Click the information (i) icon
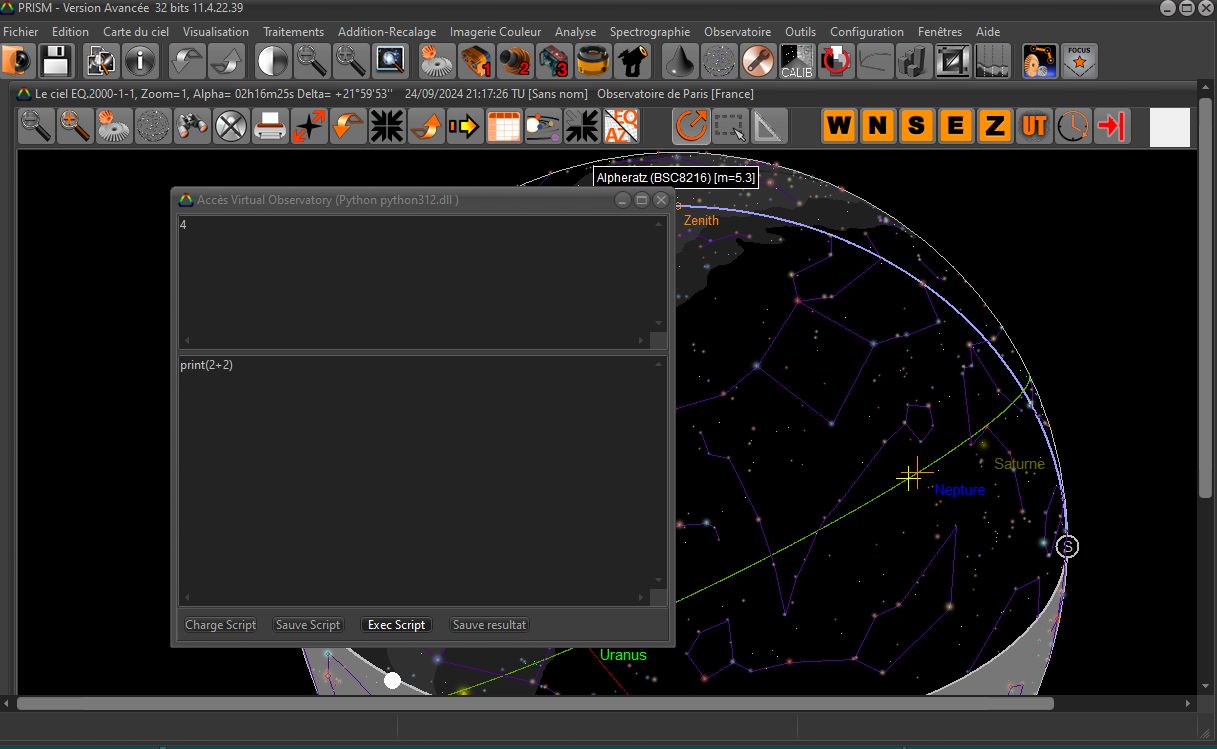 tap(140, 62)
